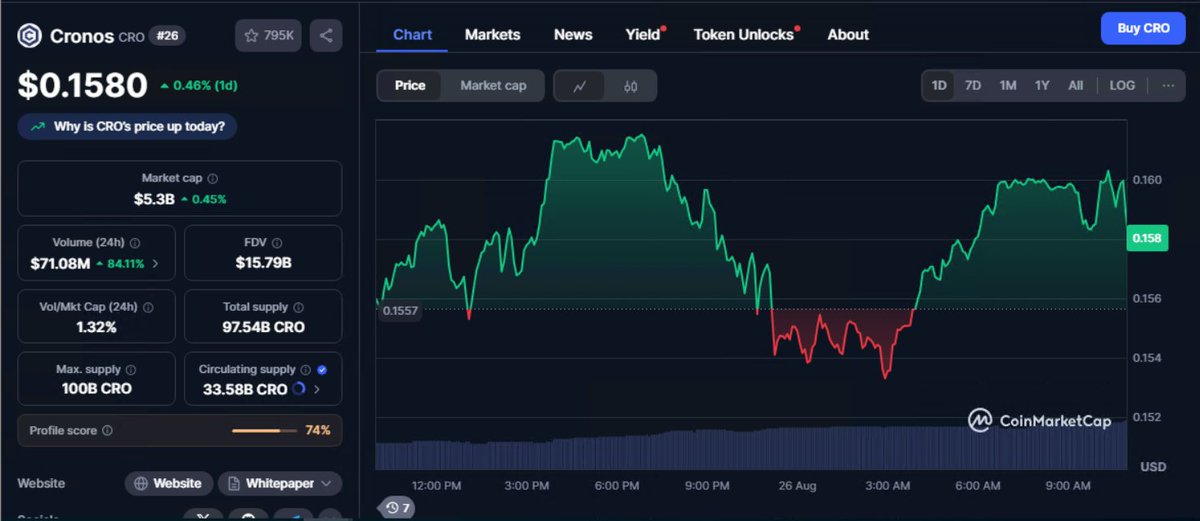Open the Whitepaper dropdown
This screenshot has height=521, width=1200.
coord(280,483)
